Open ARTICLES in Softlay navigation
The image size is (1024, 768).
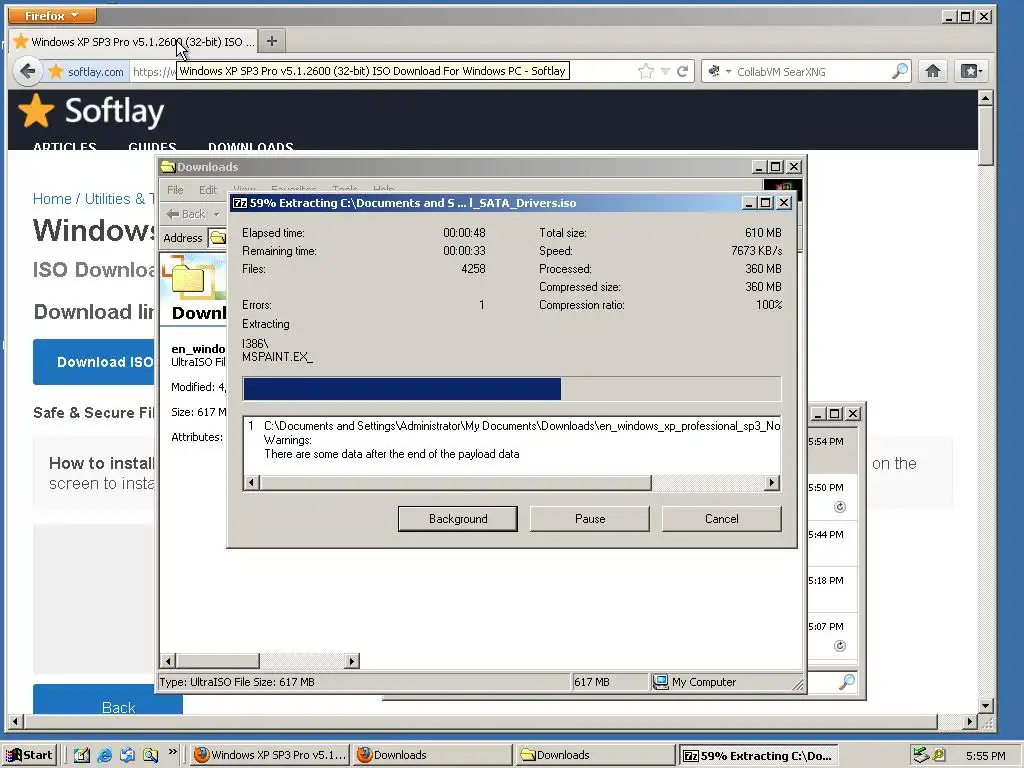[65, 146]
